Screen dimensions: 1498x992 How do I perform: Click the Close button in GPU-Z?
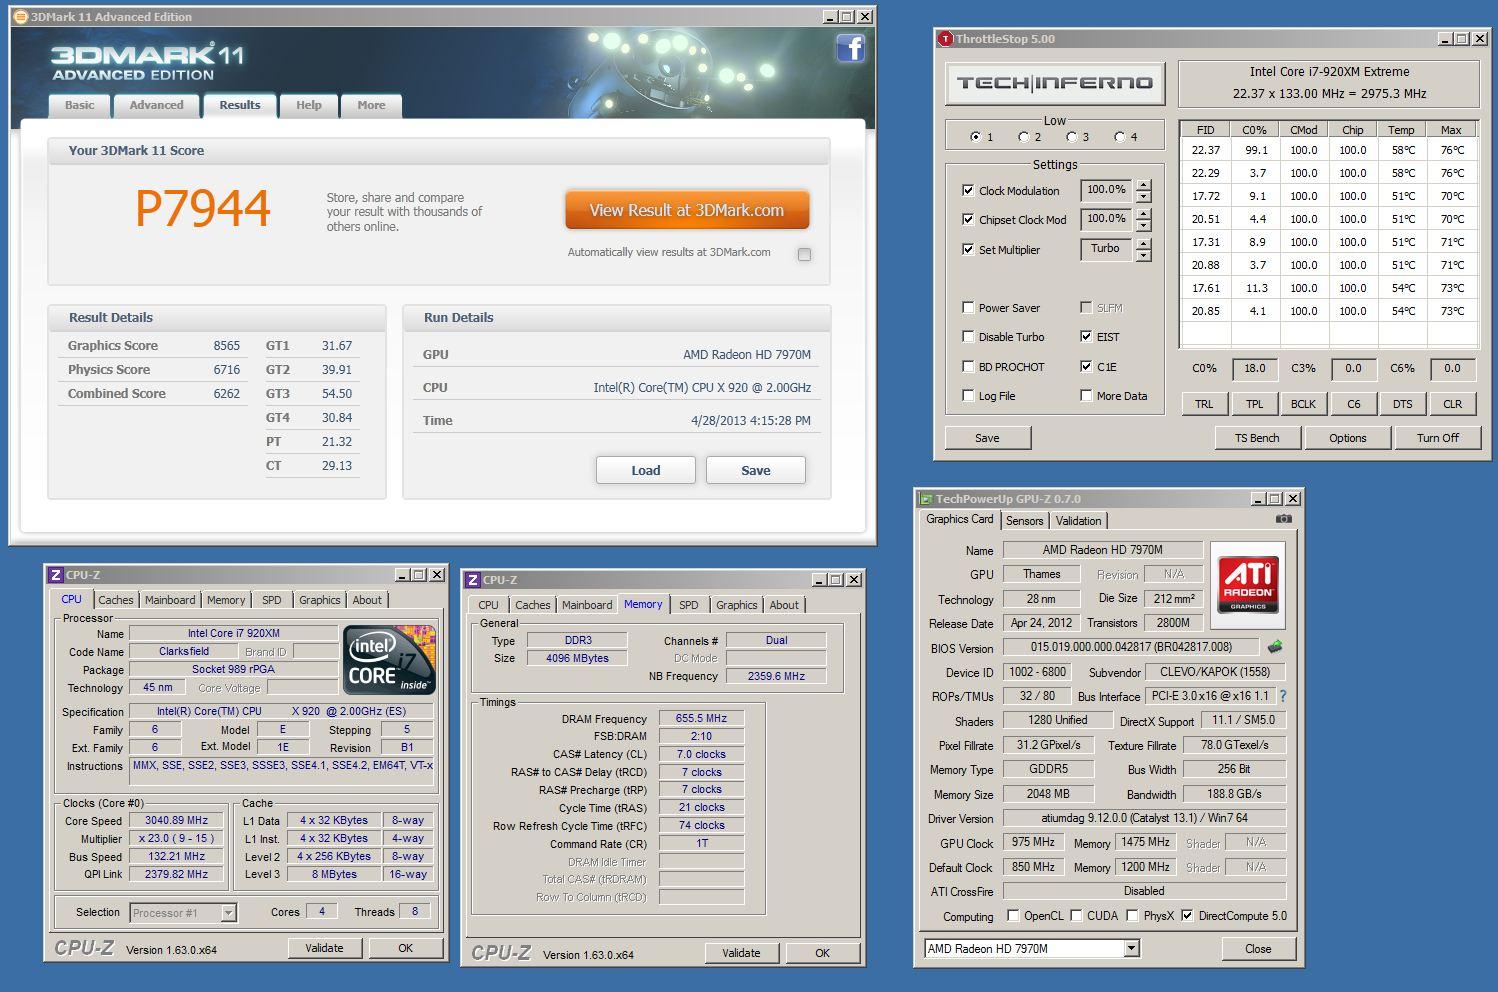(x=1258, y=949)
